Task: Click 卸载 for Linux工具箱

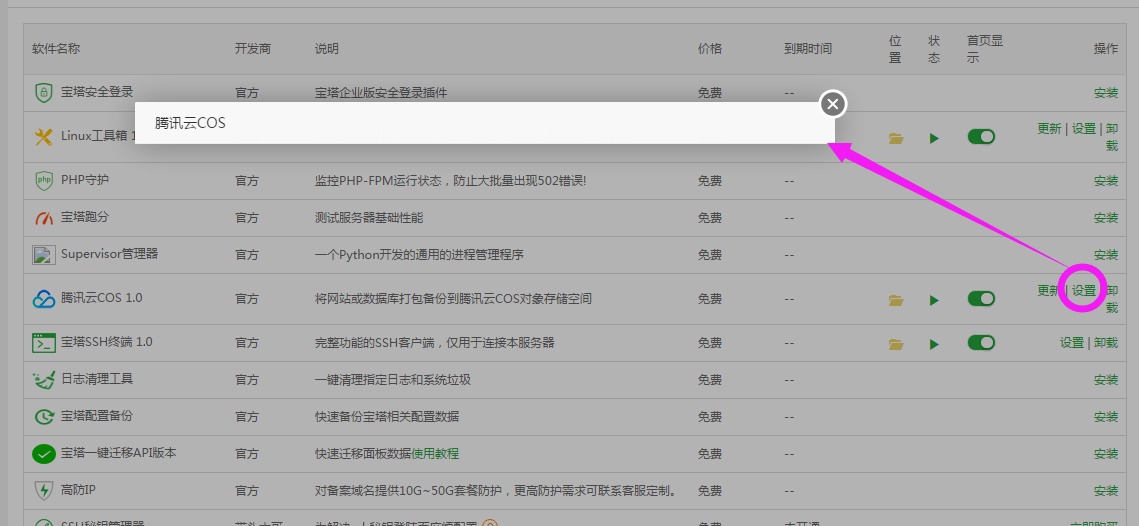Action: pos(1112,137)
